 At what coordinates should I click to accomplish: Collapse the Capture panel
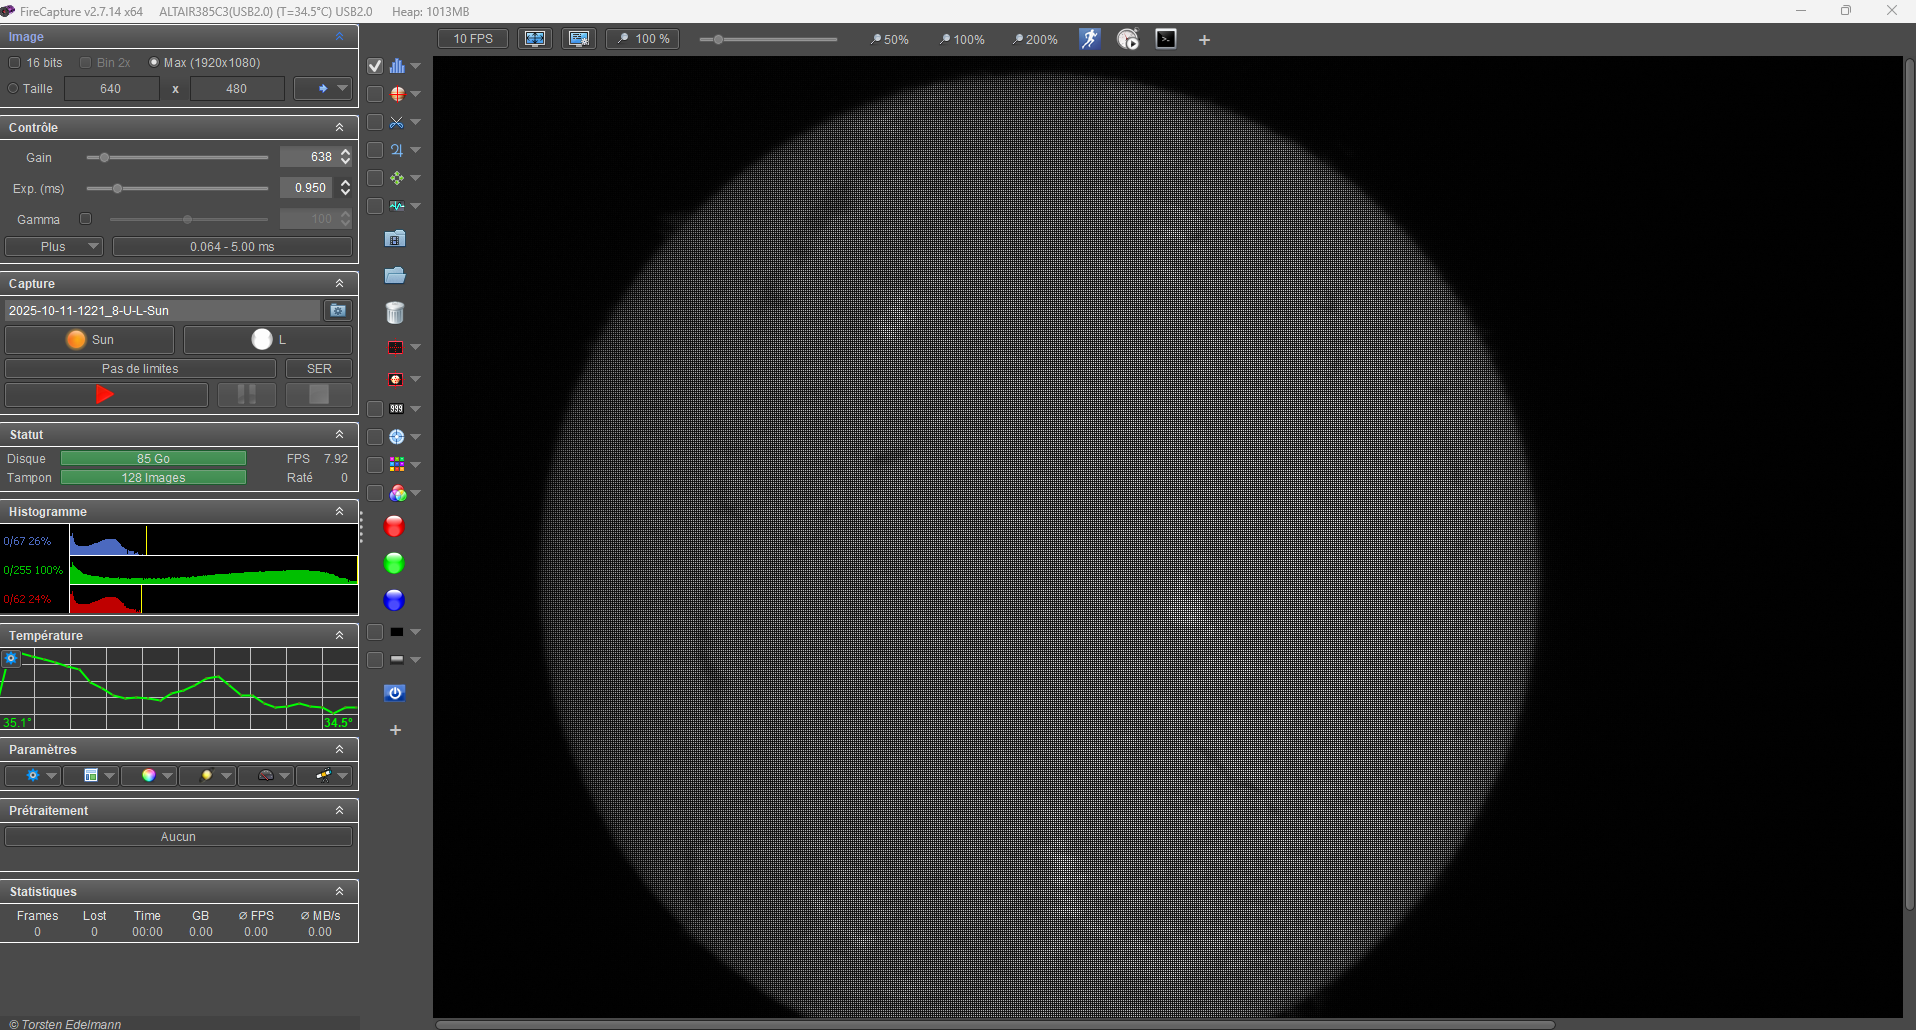(339, 283)
